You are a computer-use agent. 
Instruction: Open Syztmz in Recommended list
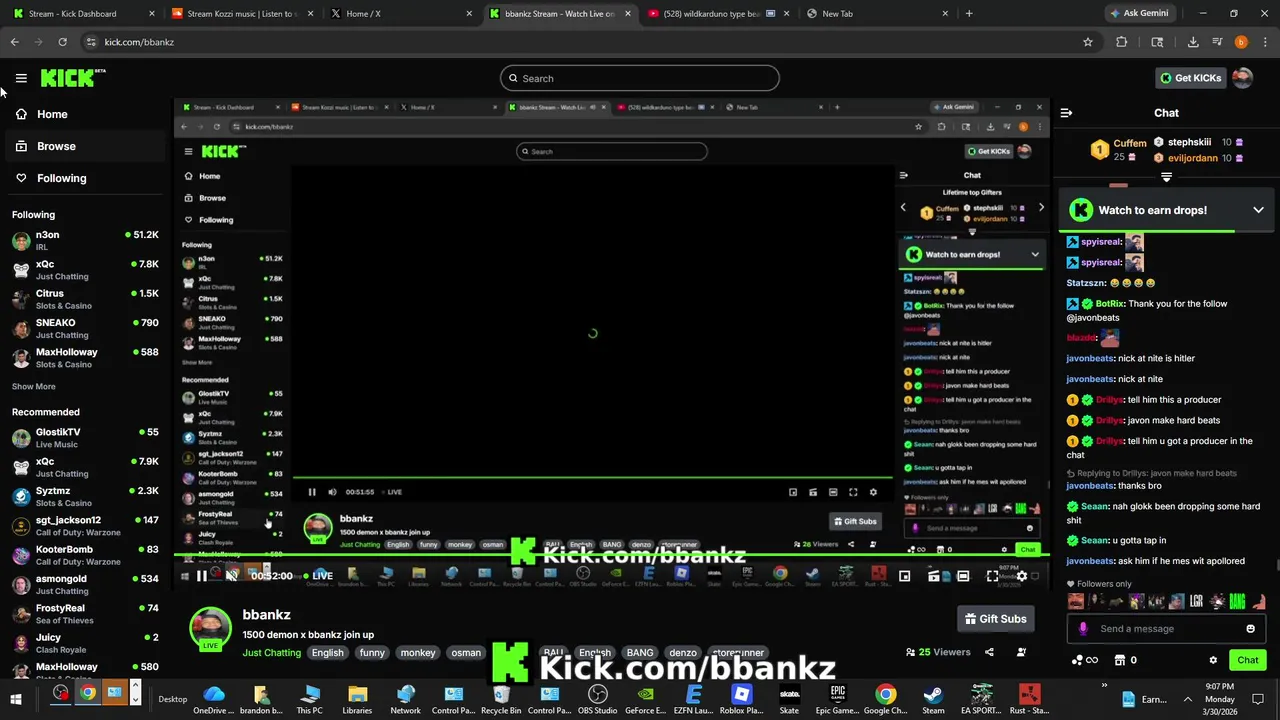pyautogui.click(x=85, y=497)
